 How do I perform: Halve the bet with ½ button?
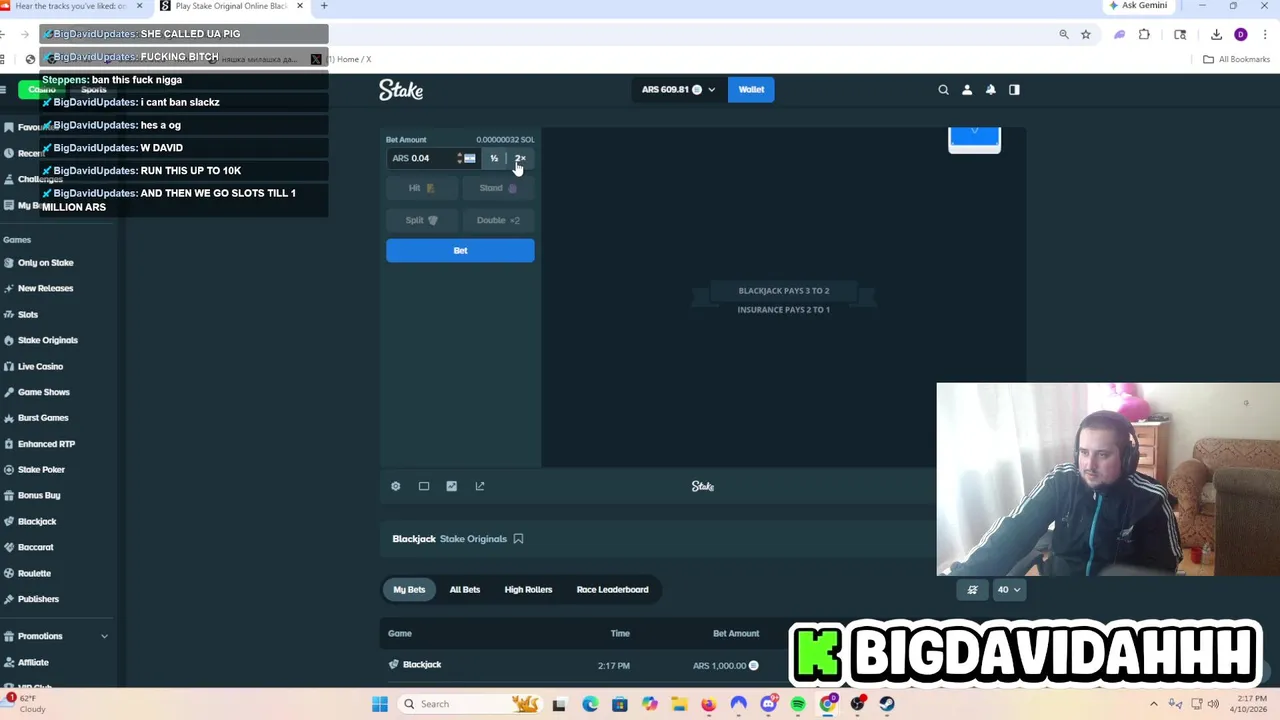tap(494, 158)
